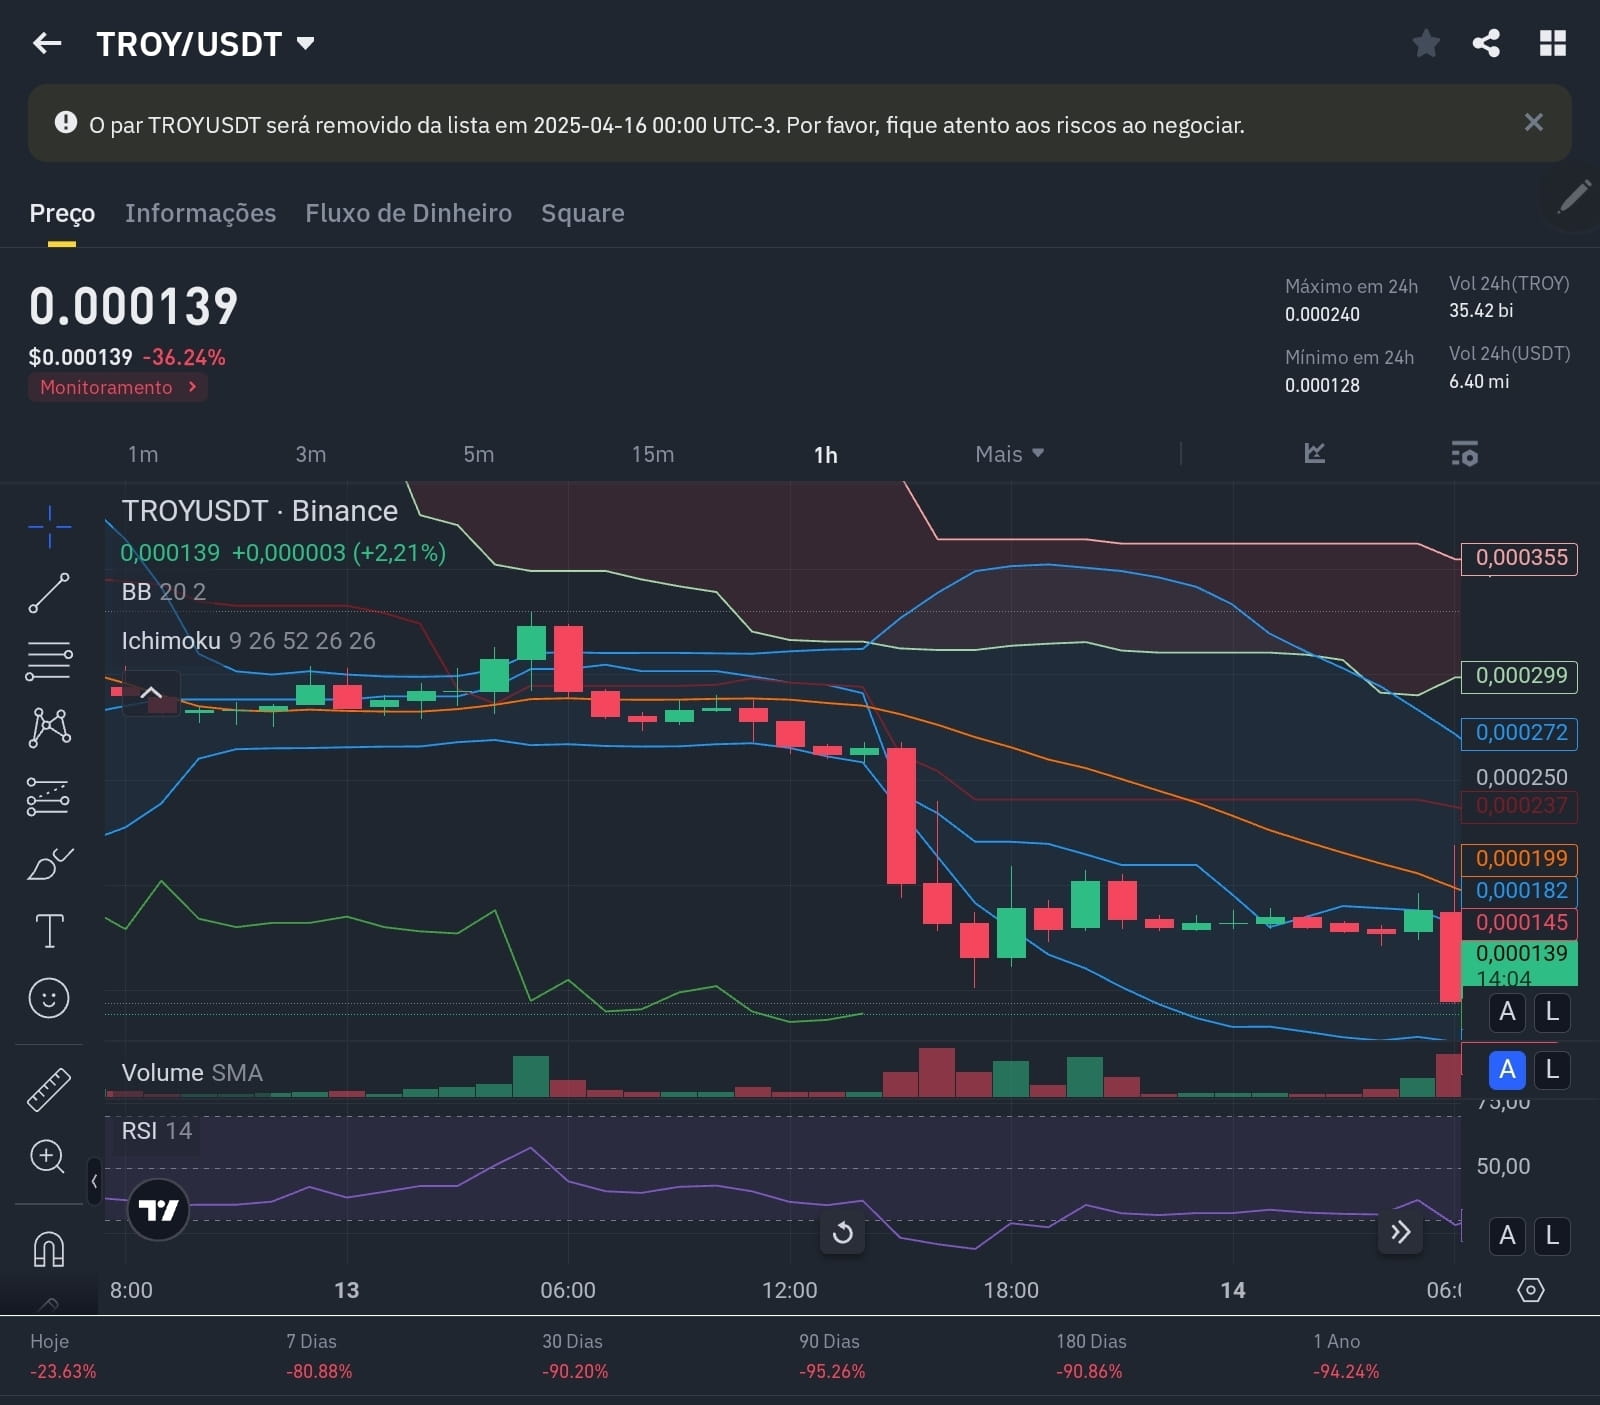Add pair to favorites with star icon
This screenshot has width=1600, height=1405.
1426,43
